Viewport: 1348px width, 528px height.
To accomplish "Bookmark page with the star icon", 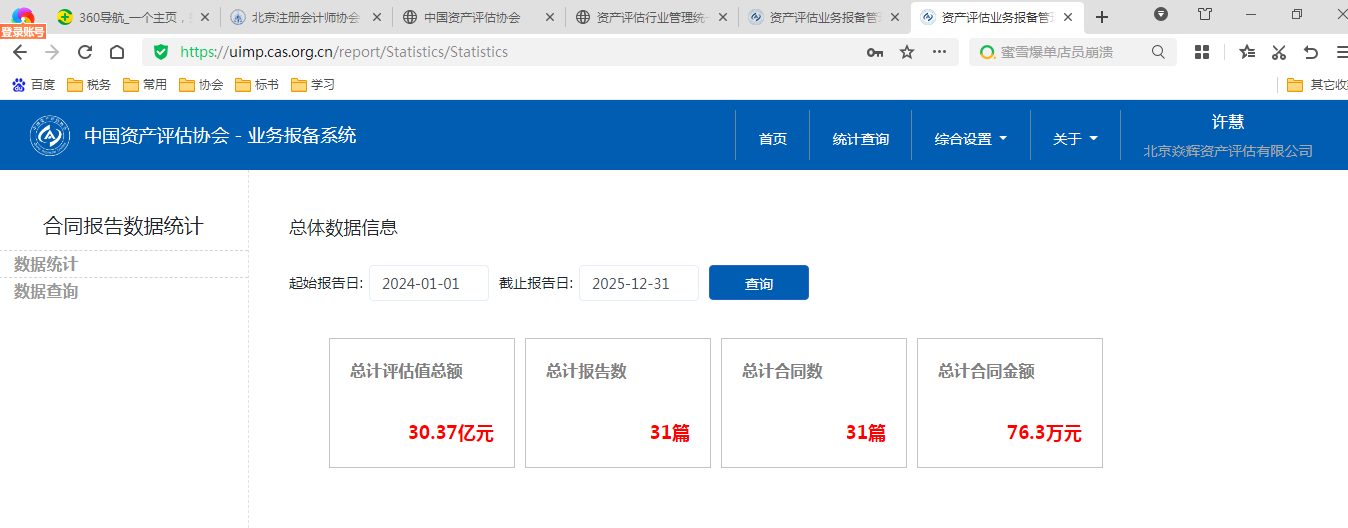I will click(x=907, y=52).
